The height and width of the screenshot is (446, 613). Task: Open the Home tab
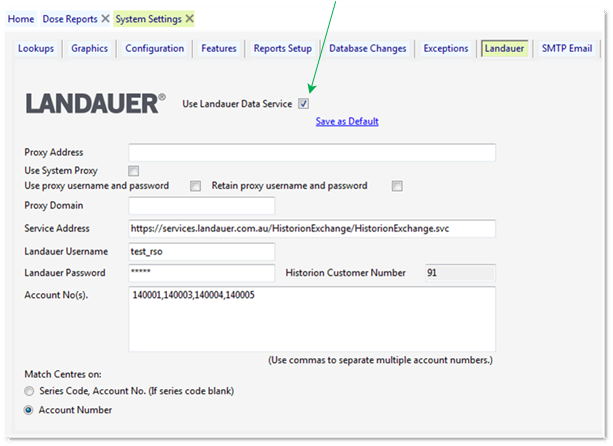[21, 19]
